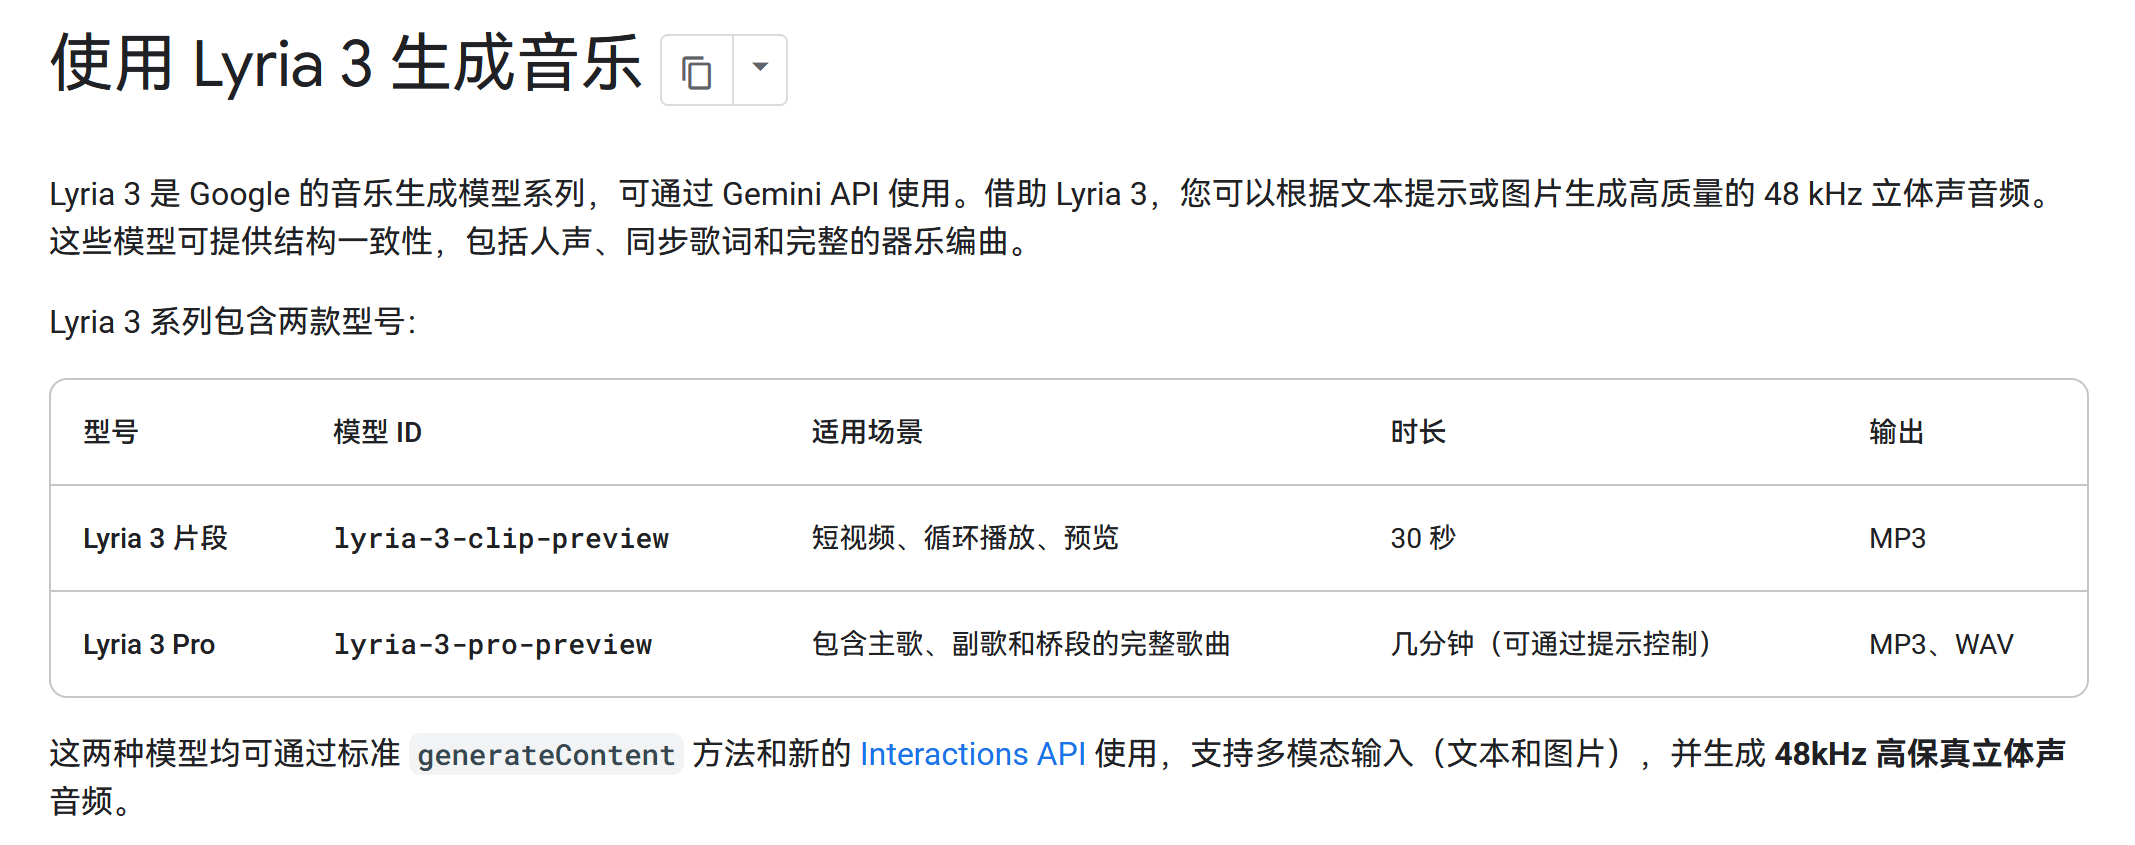Click the page title 使用 Lyria 3 生成音乐

coord(346,65)
